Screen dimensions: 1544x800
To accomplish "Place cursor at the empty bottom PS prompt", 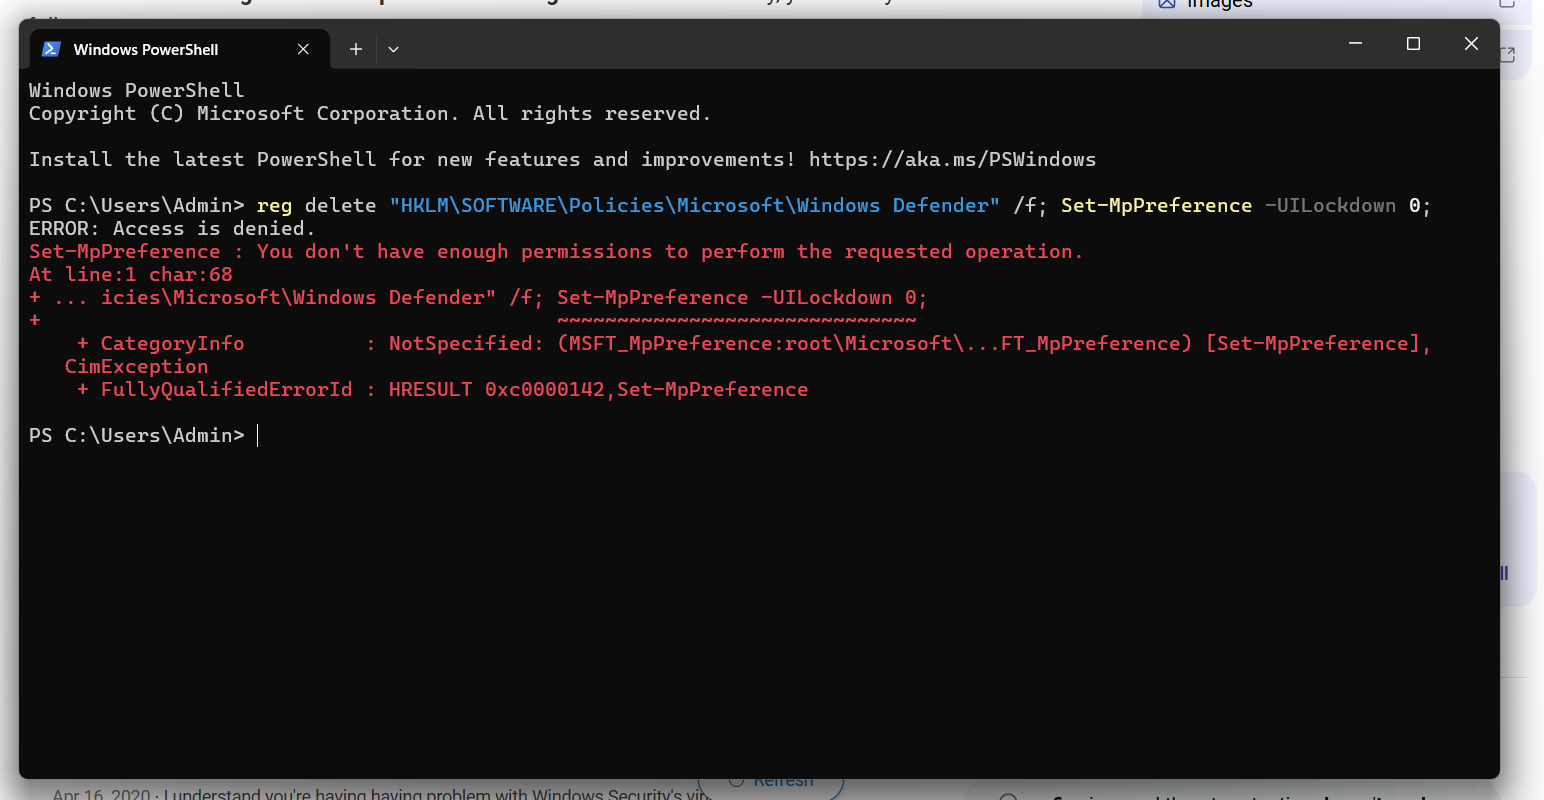I will (x=258, y=436).
